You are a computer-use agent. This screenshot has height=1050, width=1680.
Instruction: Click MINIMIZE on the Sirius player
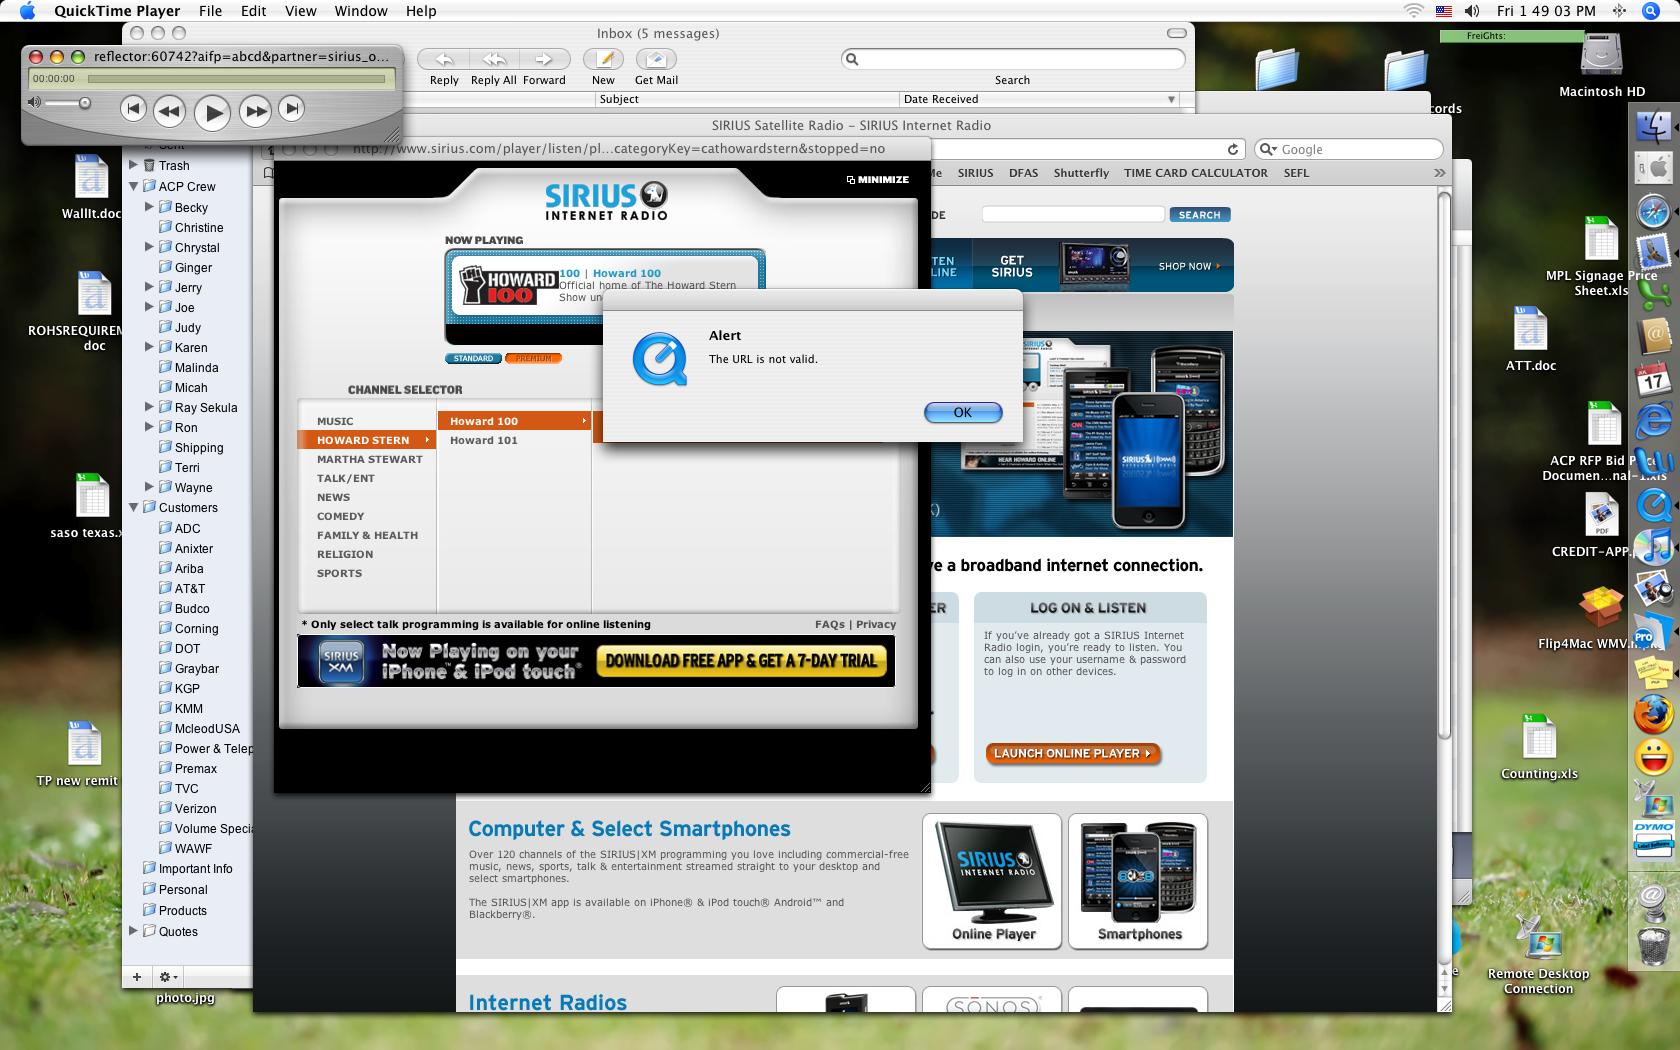(878, 180)
